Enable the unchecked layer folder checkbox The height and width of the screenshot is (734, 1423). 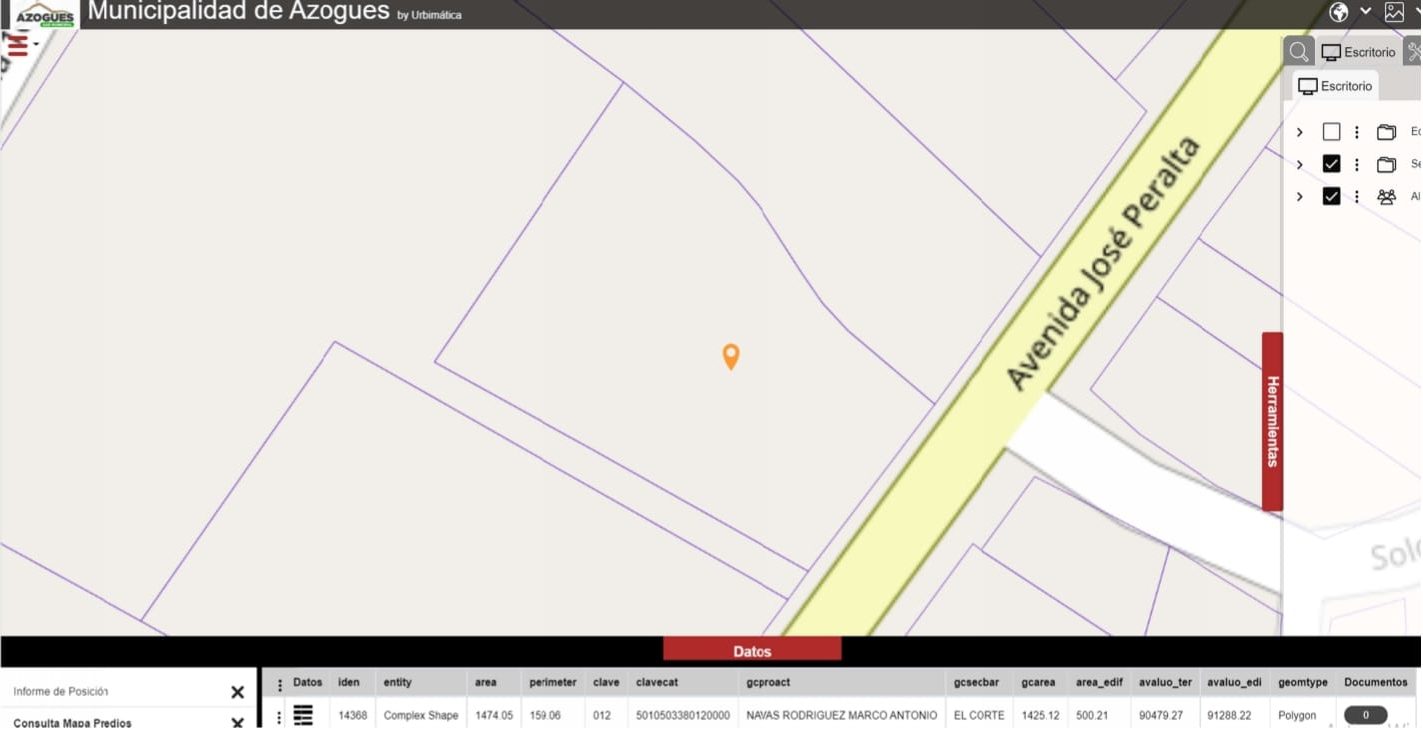click(x=1331, y=132)
